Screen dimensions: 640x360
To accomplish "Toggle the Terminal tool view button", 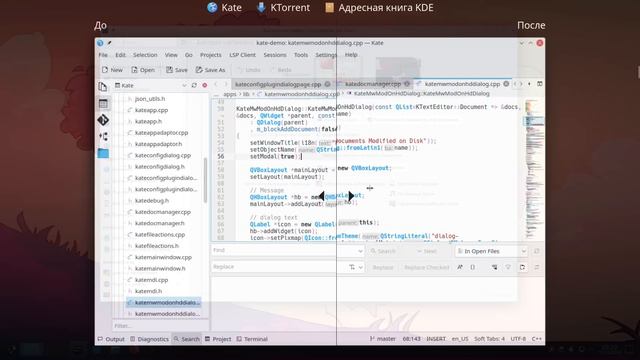I will tap(252, 339).
